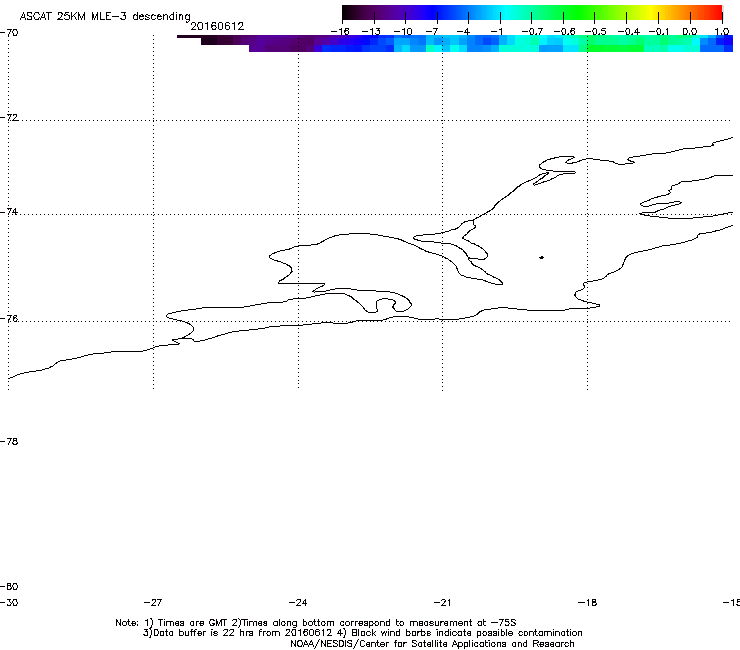This screenshot has height=650, width=740.
Task: Click the "-74" latitude axis label
Action: tap(9, 212)
